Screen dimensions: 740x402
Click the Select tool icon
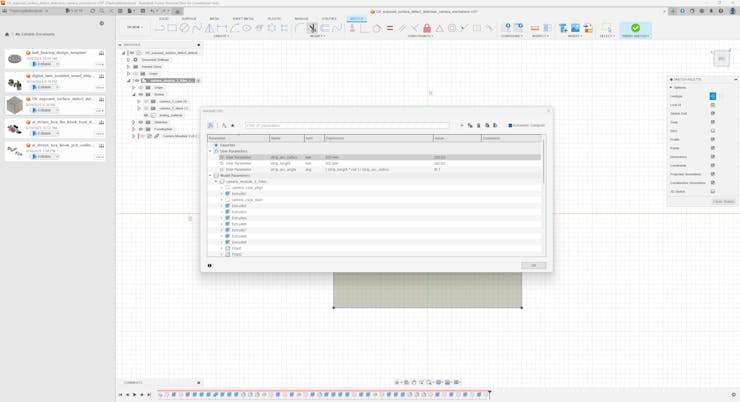tap(607, 28)
